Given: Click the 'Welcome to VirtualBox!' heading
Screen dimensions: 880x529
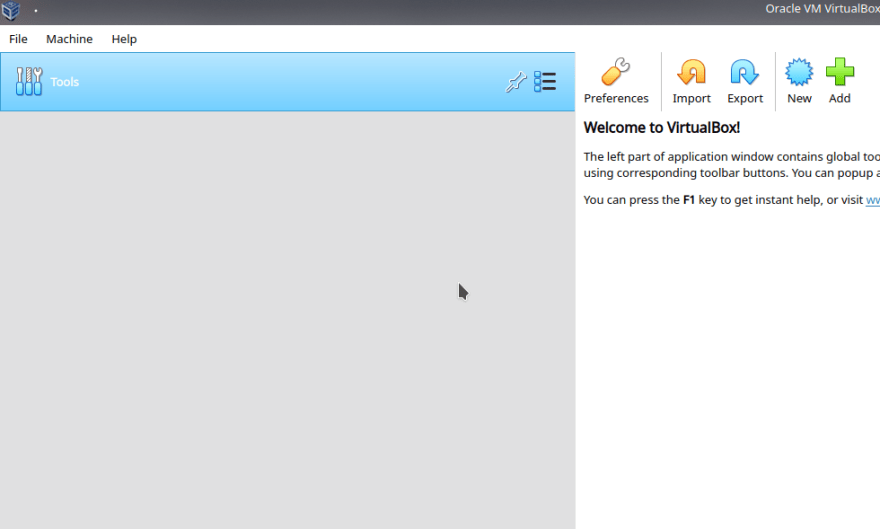Looking at the screenshot, I should 662,128.
